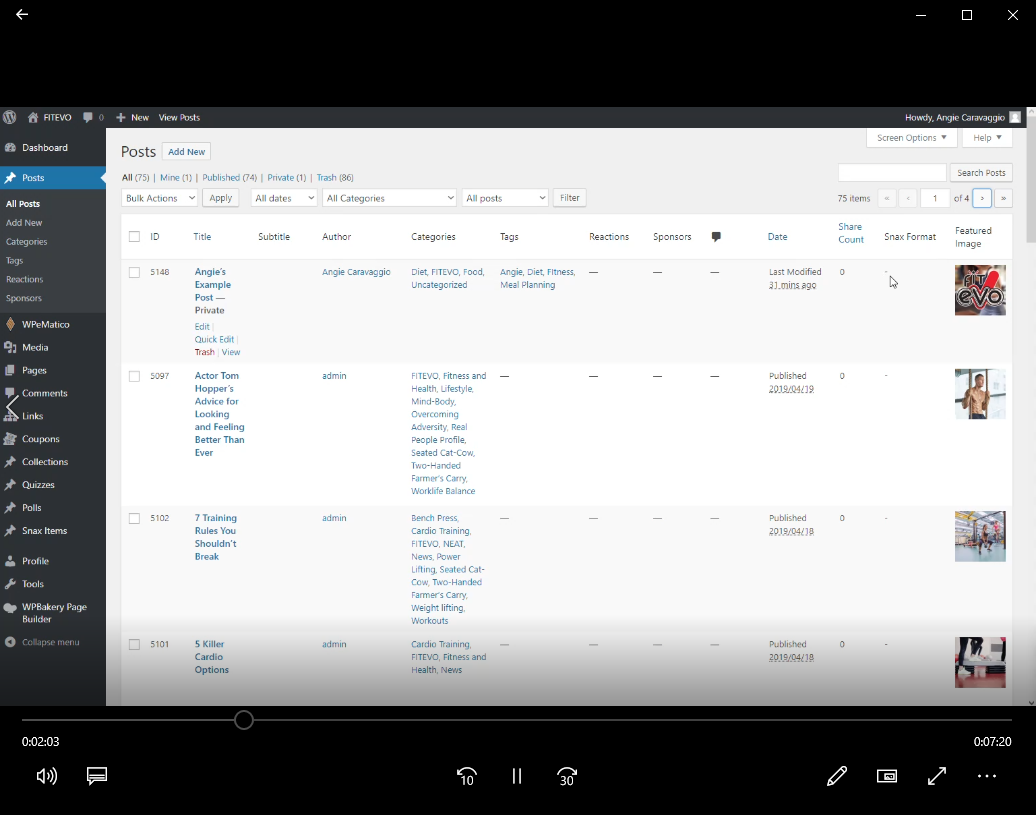The image size is (1036, 815).
Task: Go to Dashboard in the sidebar
Action: pos(45,148)
